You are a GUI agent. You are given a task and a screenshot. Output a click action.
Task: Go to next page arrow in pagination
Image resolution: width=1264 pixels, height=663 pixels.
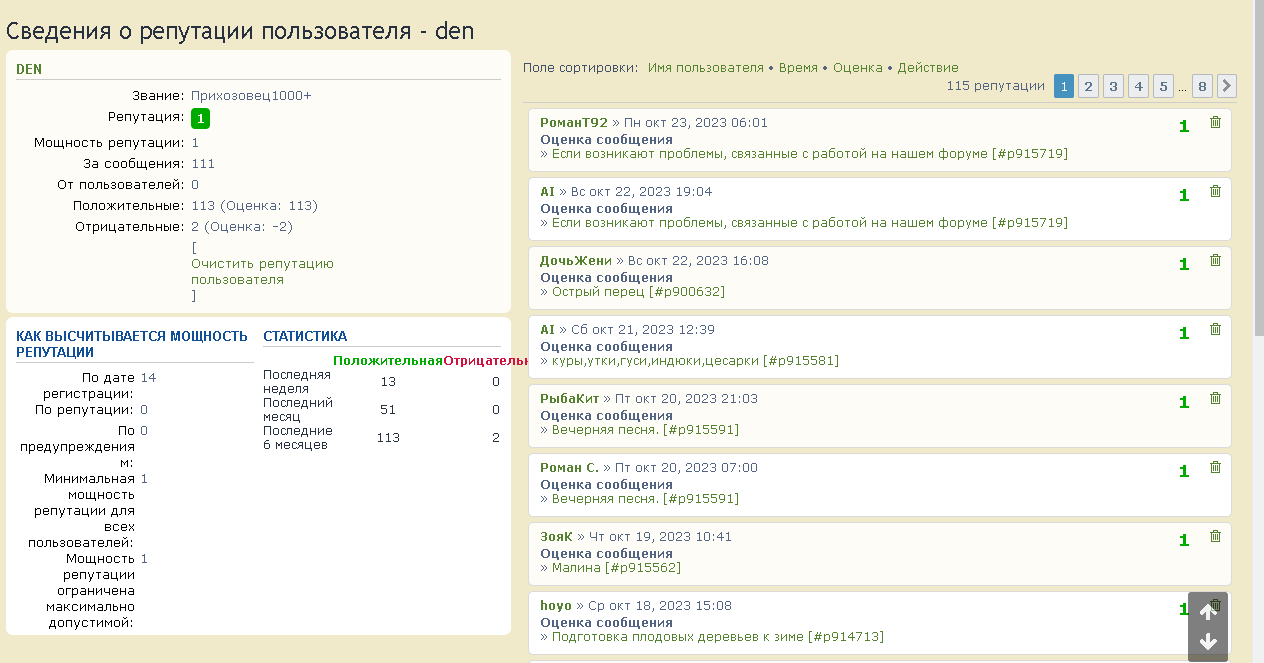(x=1227, y=86)
